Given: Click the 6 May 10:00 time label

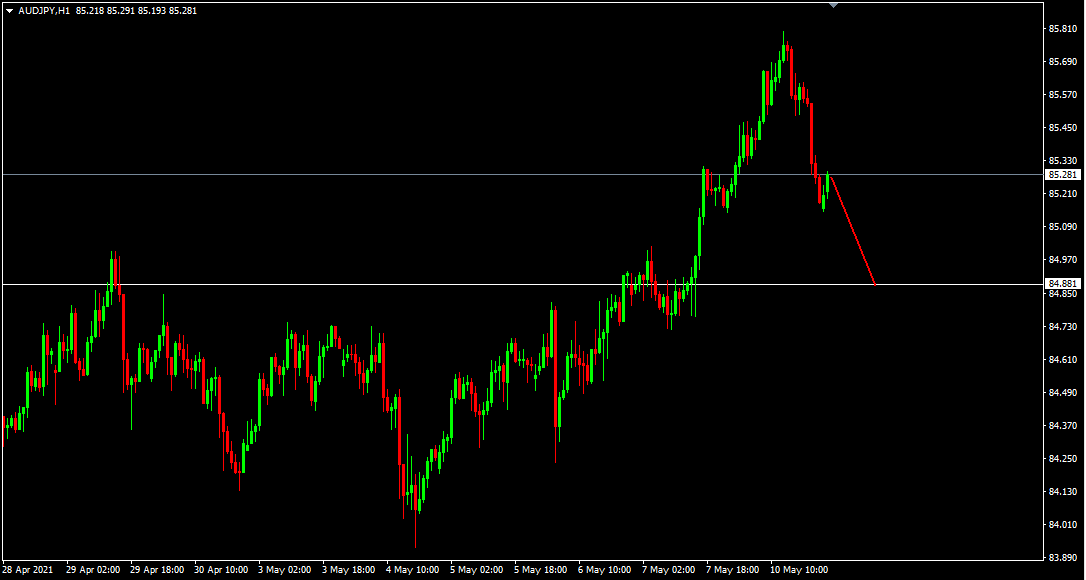Looking at the screenshot, I should (605, 570).
